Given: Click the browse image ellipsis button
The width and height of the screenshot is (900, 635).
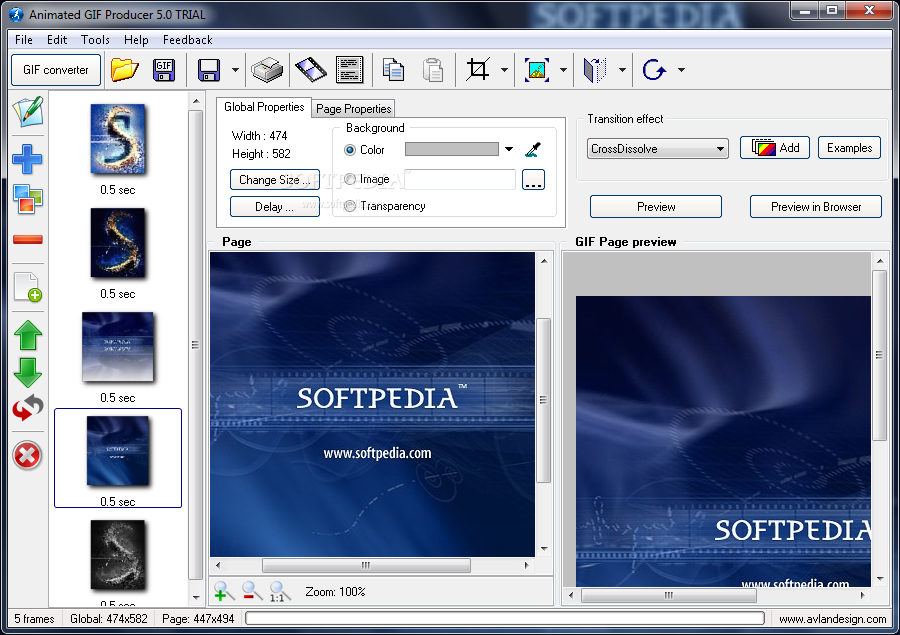Looking at the screenshot, I should coord(533,180).
